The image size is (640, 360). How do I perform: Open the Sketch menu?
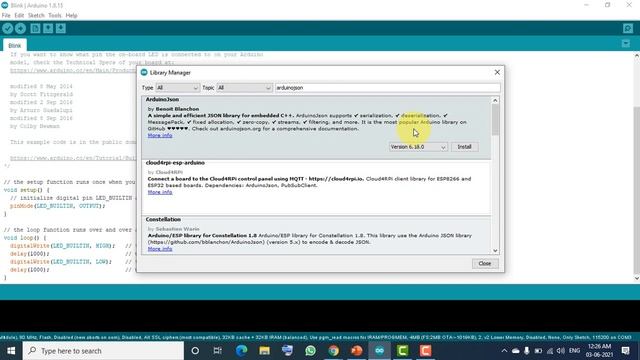coord(36,16)
